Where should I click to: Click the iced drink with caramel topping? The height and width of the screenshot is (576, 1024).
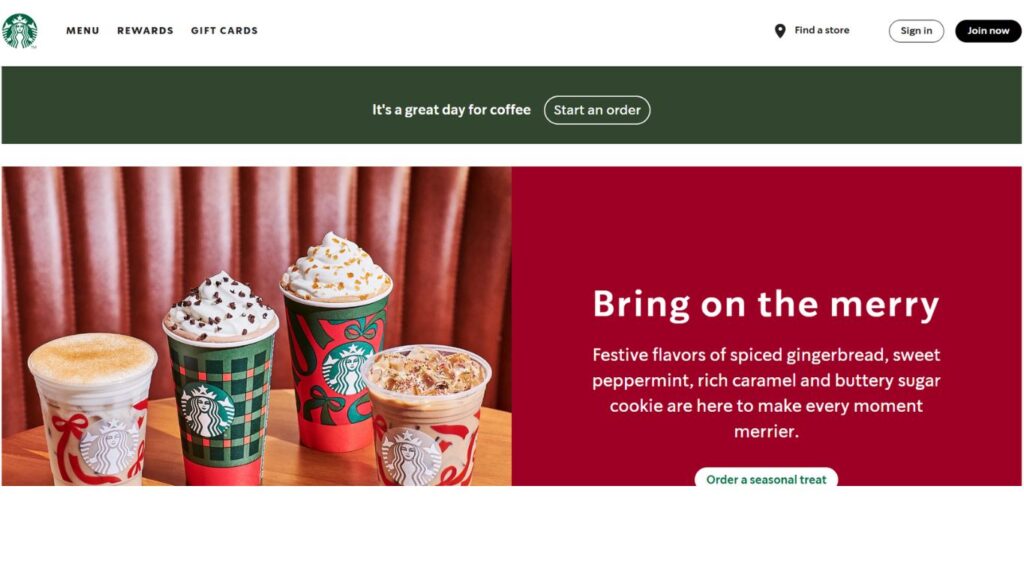pyautogui.click(x=426, y=415)
